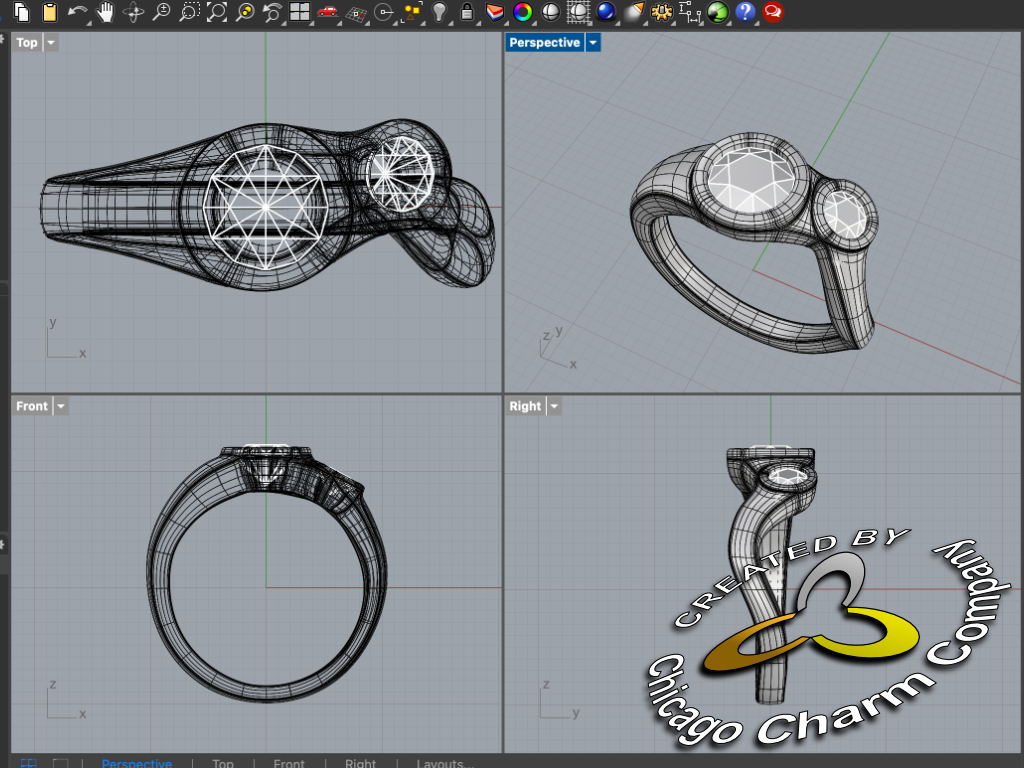Click the Zoom Extents icon
Viewport: 1024px width, 768px height.
[216, 12]
